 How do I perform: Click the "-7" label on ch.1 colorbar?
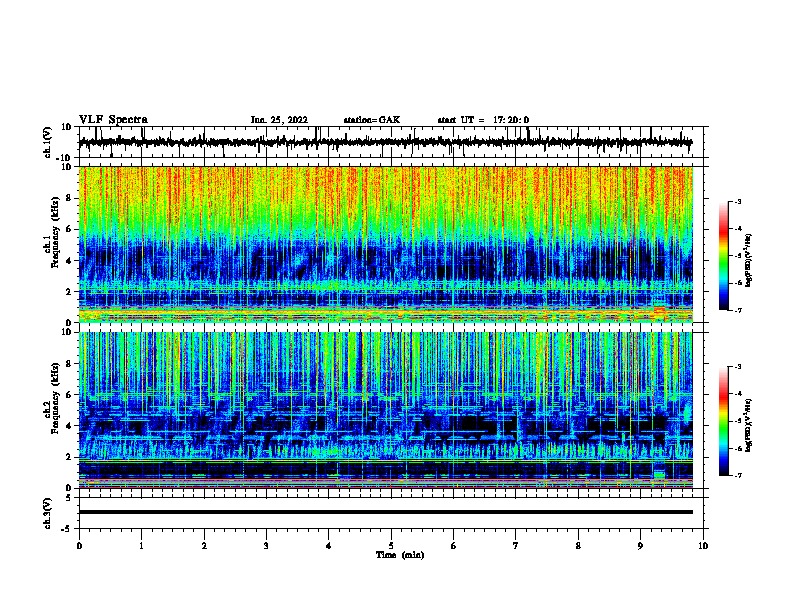pos(737,310)
